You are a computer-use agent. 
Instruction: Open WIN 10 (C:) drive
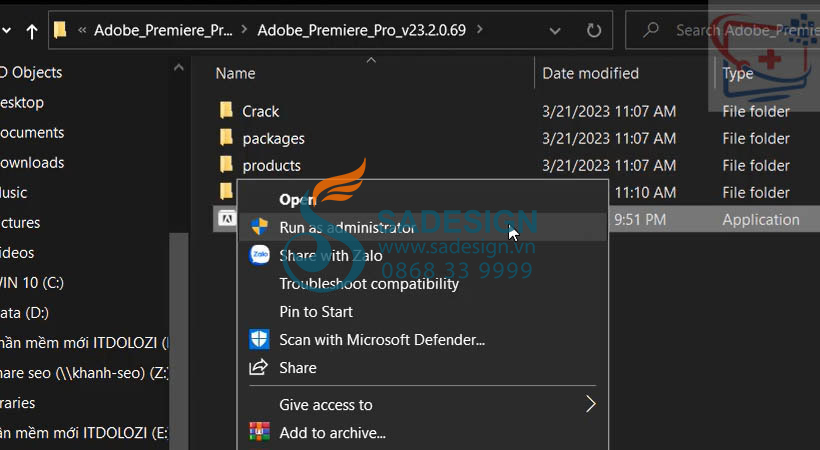[x=32, y=283]
